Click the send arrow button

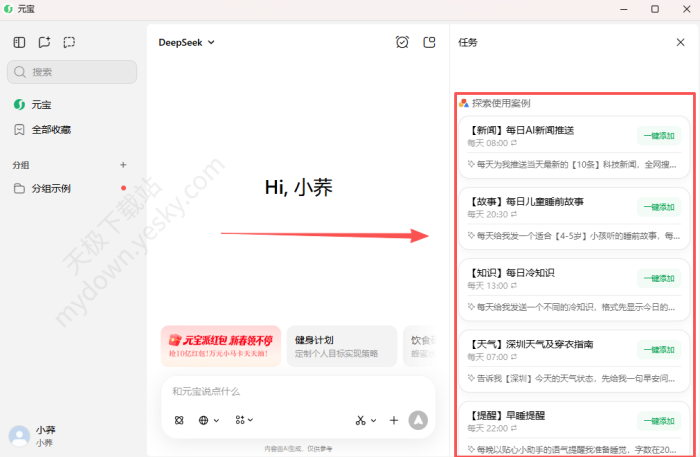coord(418,420)
